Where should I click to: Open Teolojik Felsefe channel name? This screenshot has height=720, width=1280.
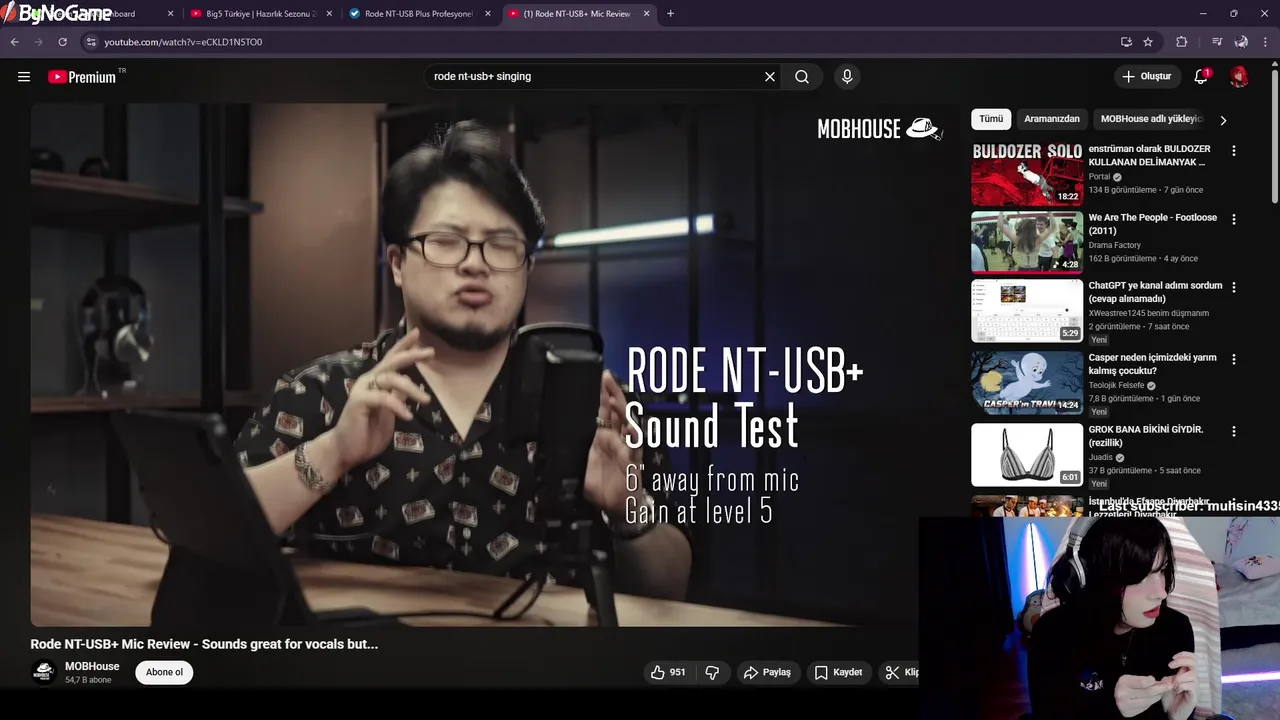[x=1119, y=385]
